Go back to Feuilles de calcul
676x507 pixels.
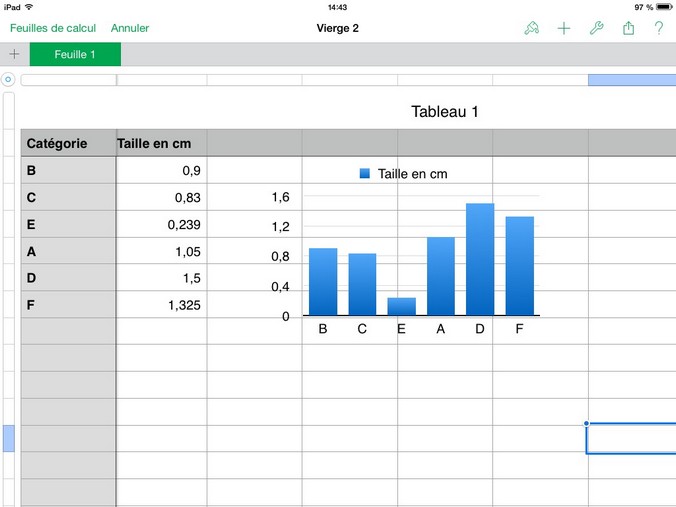coord(53,28)
